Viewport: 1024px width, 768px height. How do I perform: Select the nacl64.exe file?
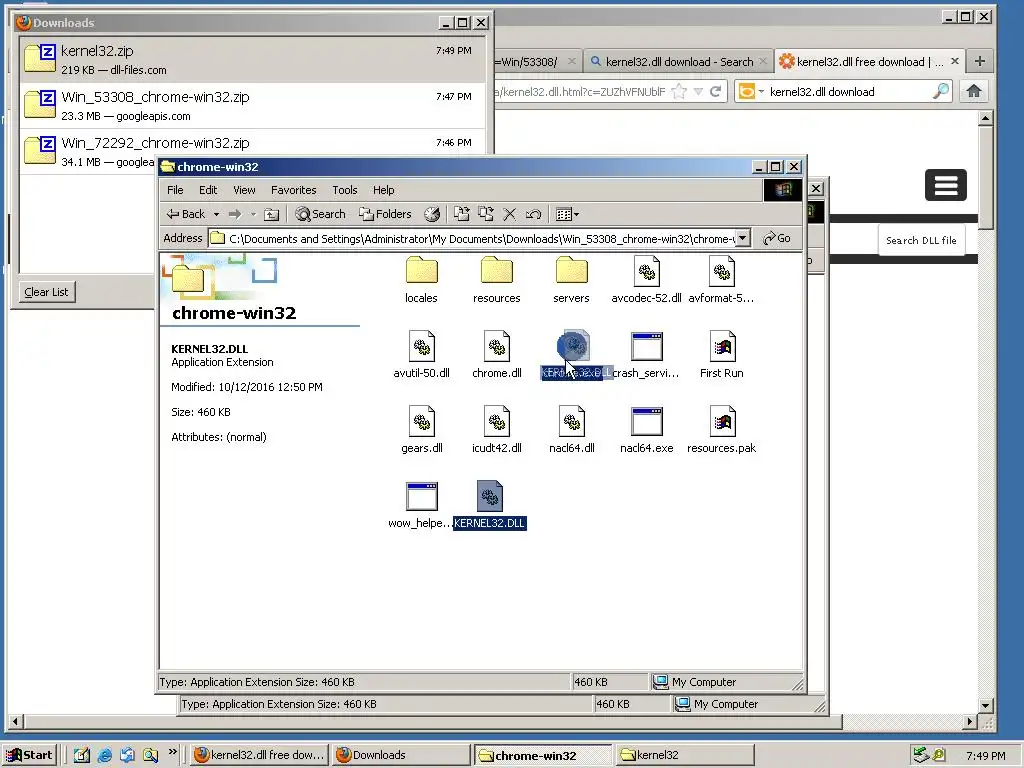coord(647,430)
